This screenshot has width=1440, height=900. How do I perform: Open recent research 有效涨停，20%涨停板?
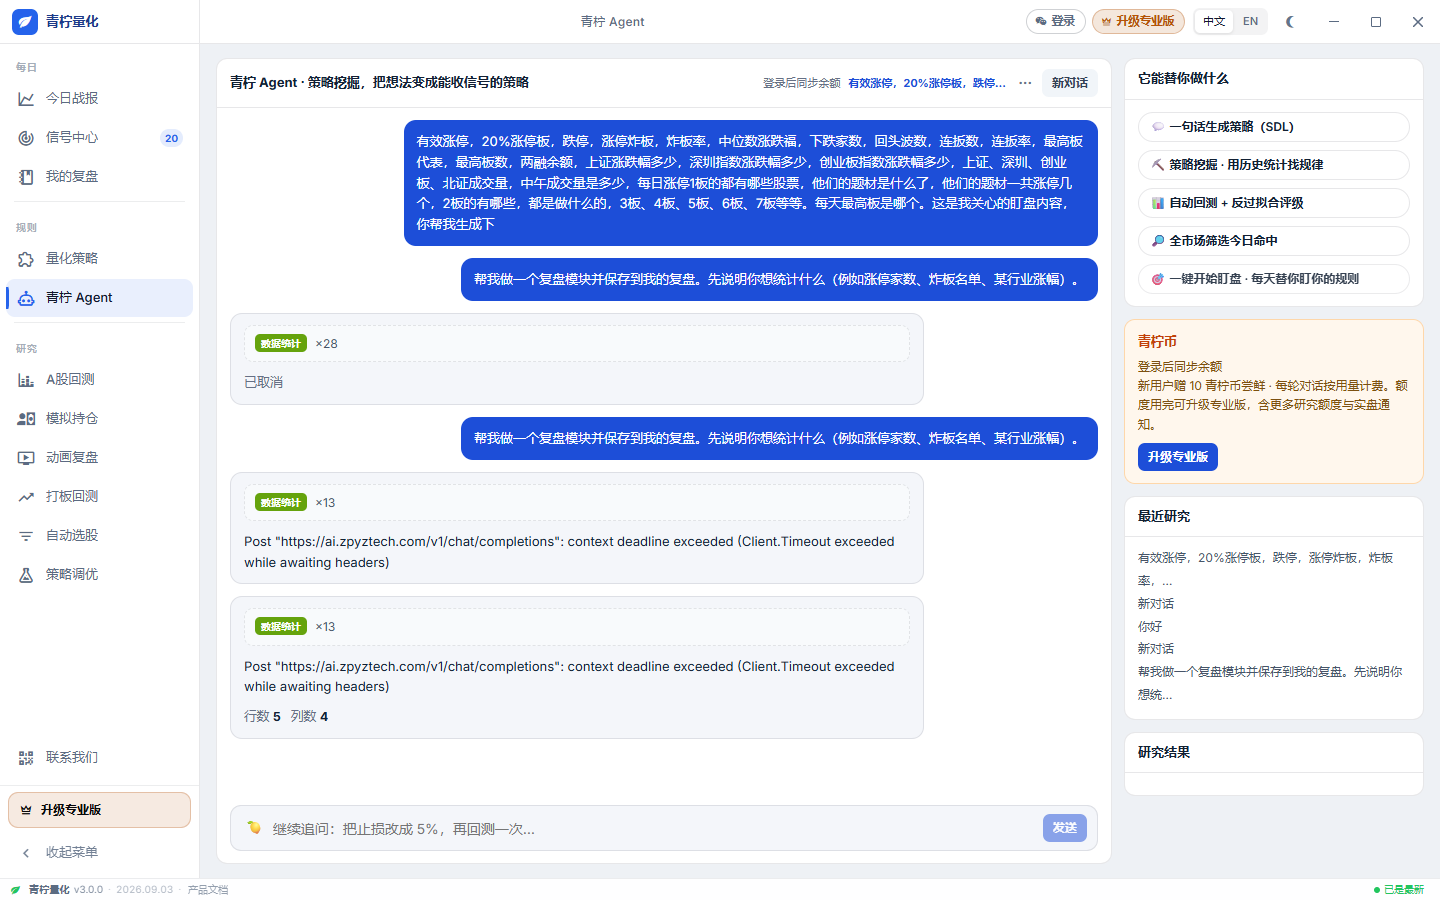click(x=1265, y=569)
